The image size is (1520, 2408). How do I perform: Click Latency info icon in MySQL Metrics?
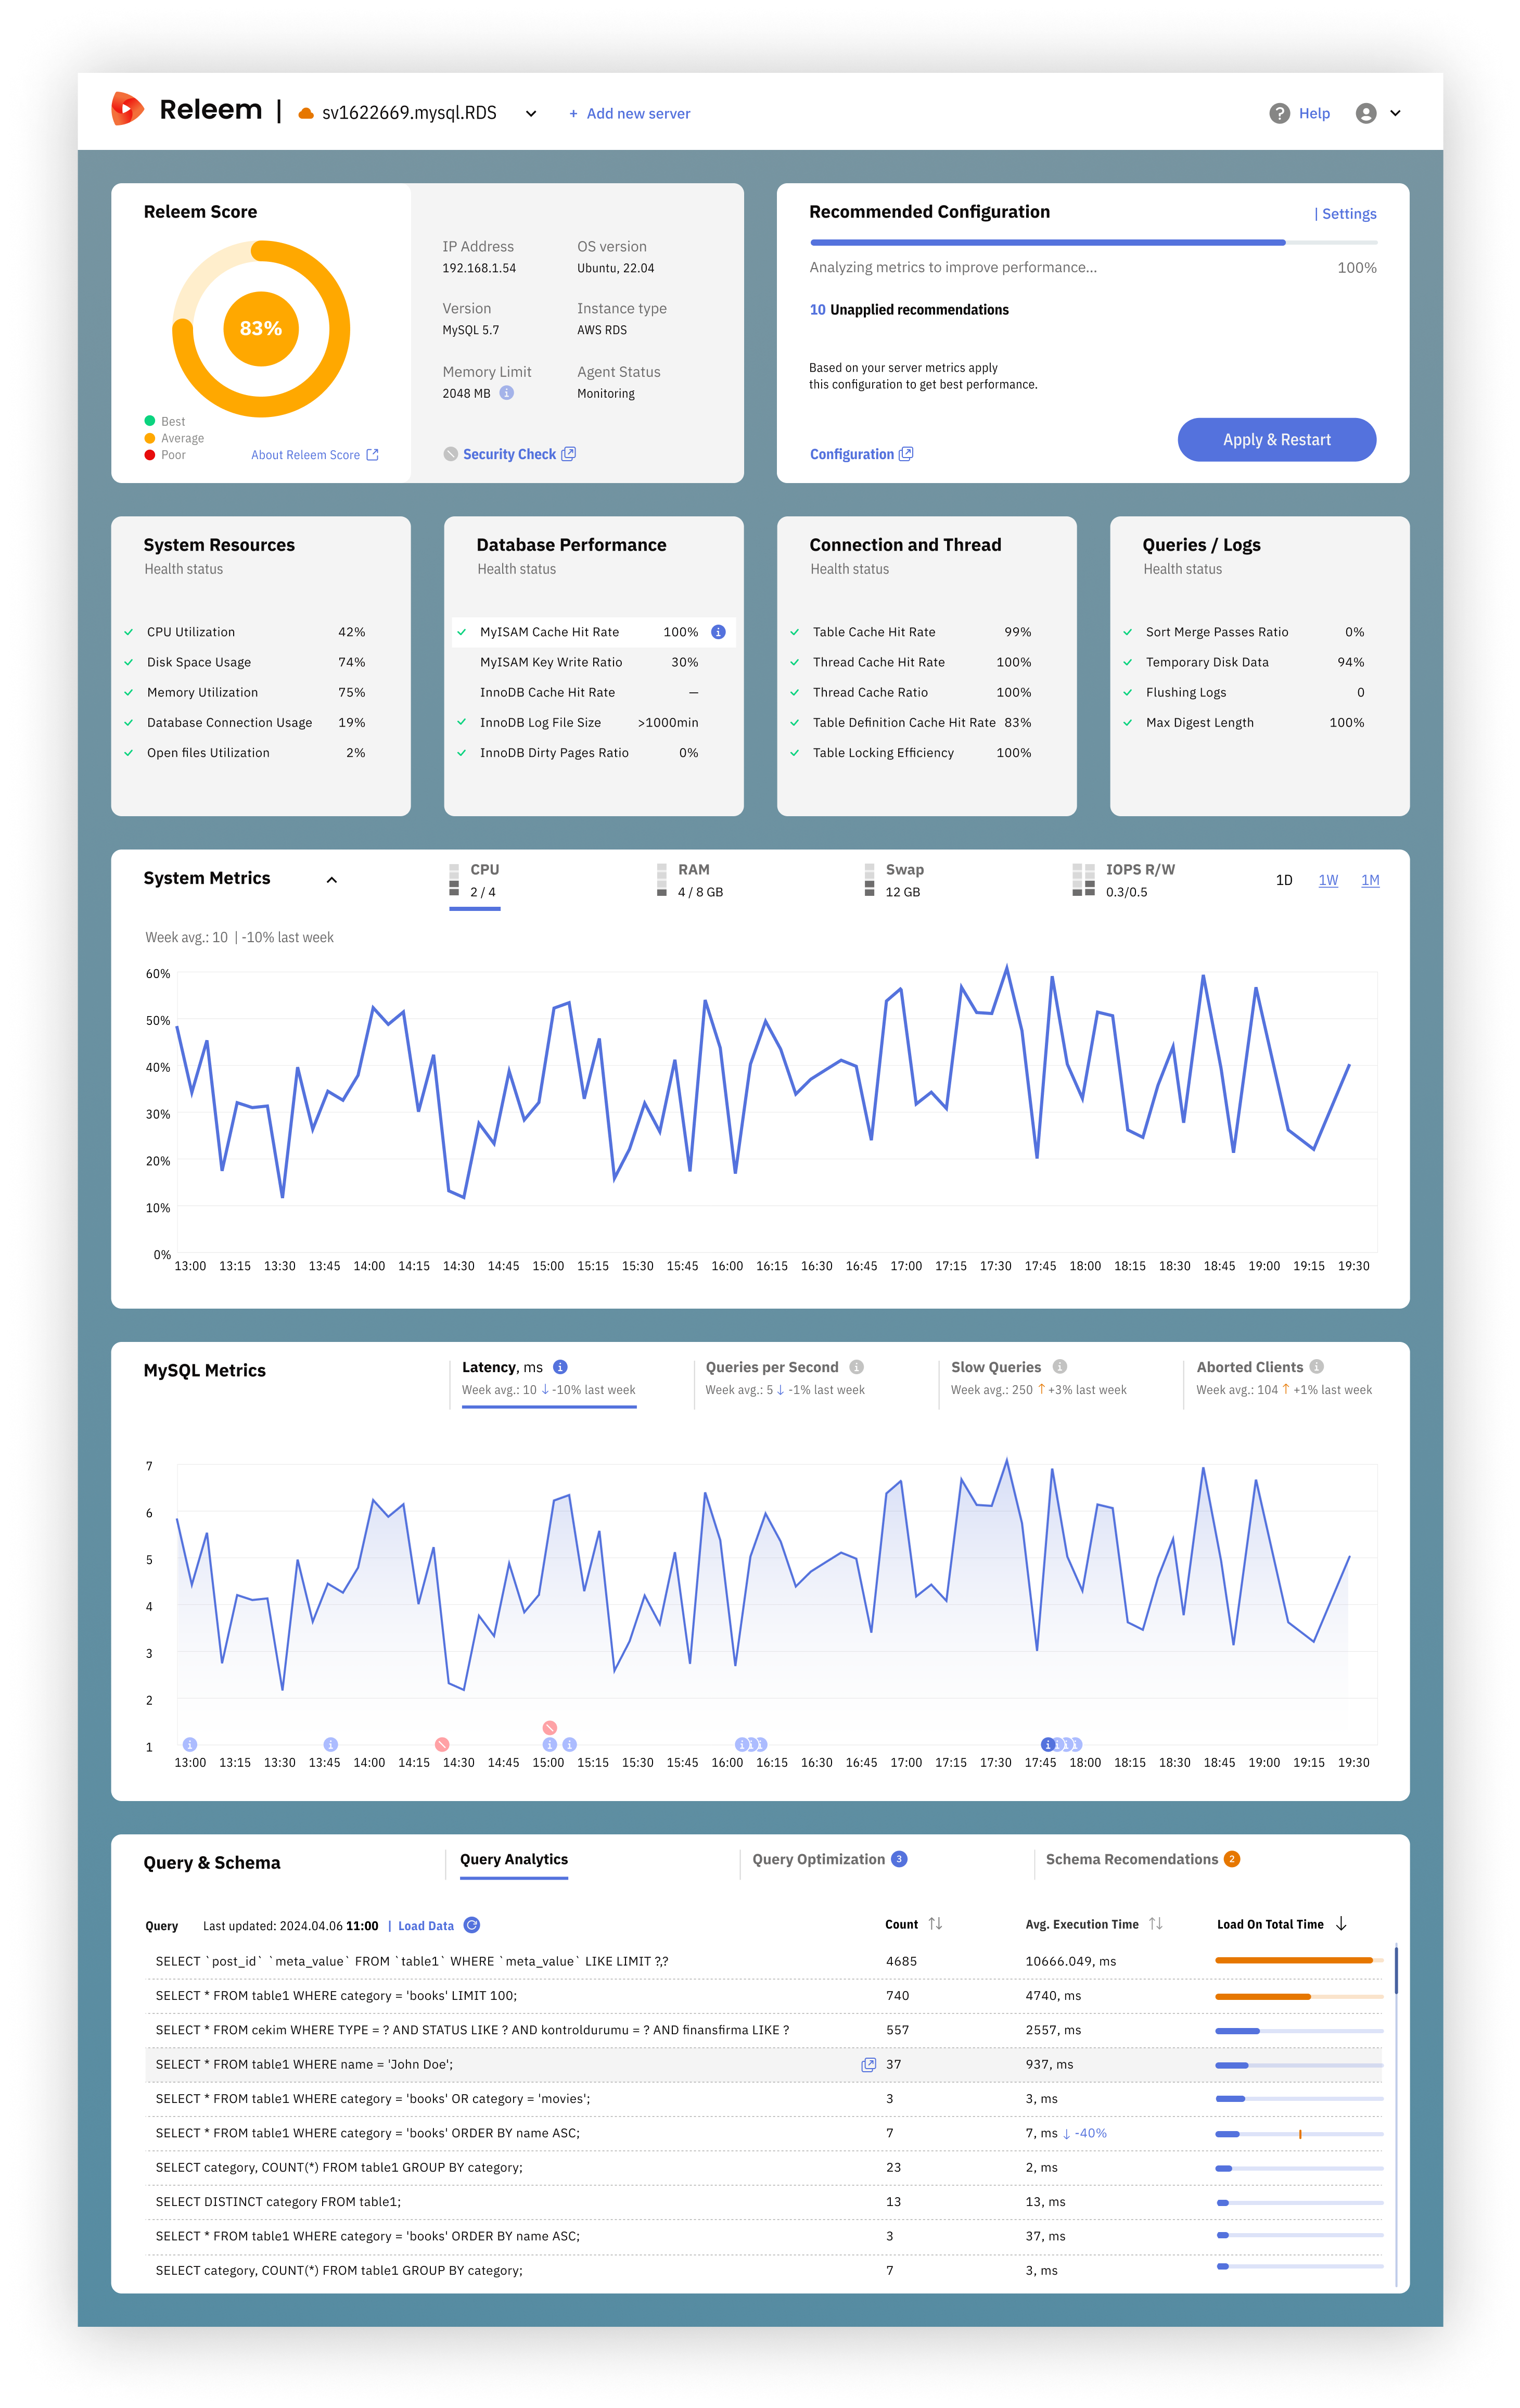560,1367
